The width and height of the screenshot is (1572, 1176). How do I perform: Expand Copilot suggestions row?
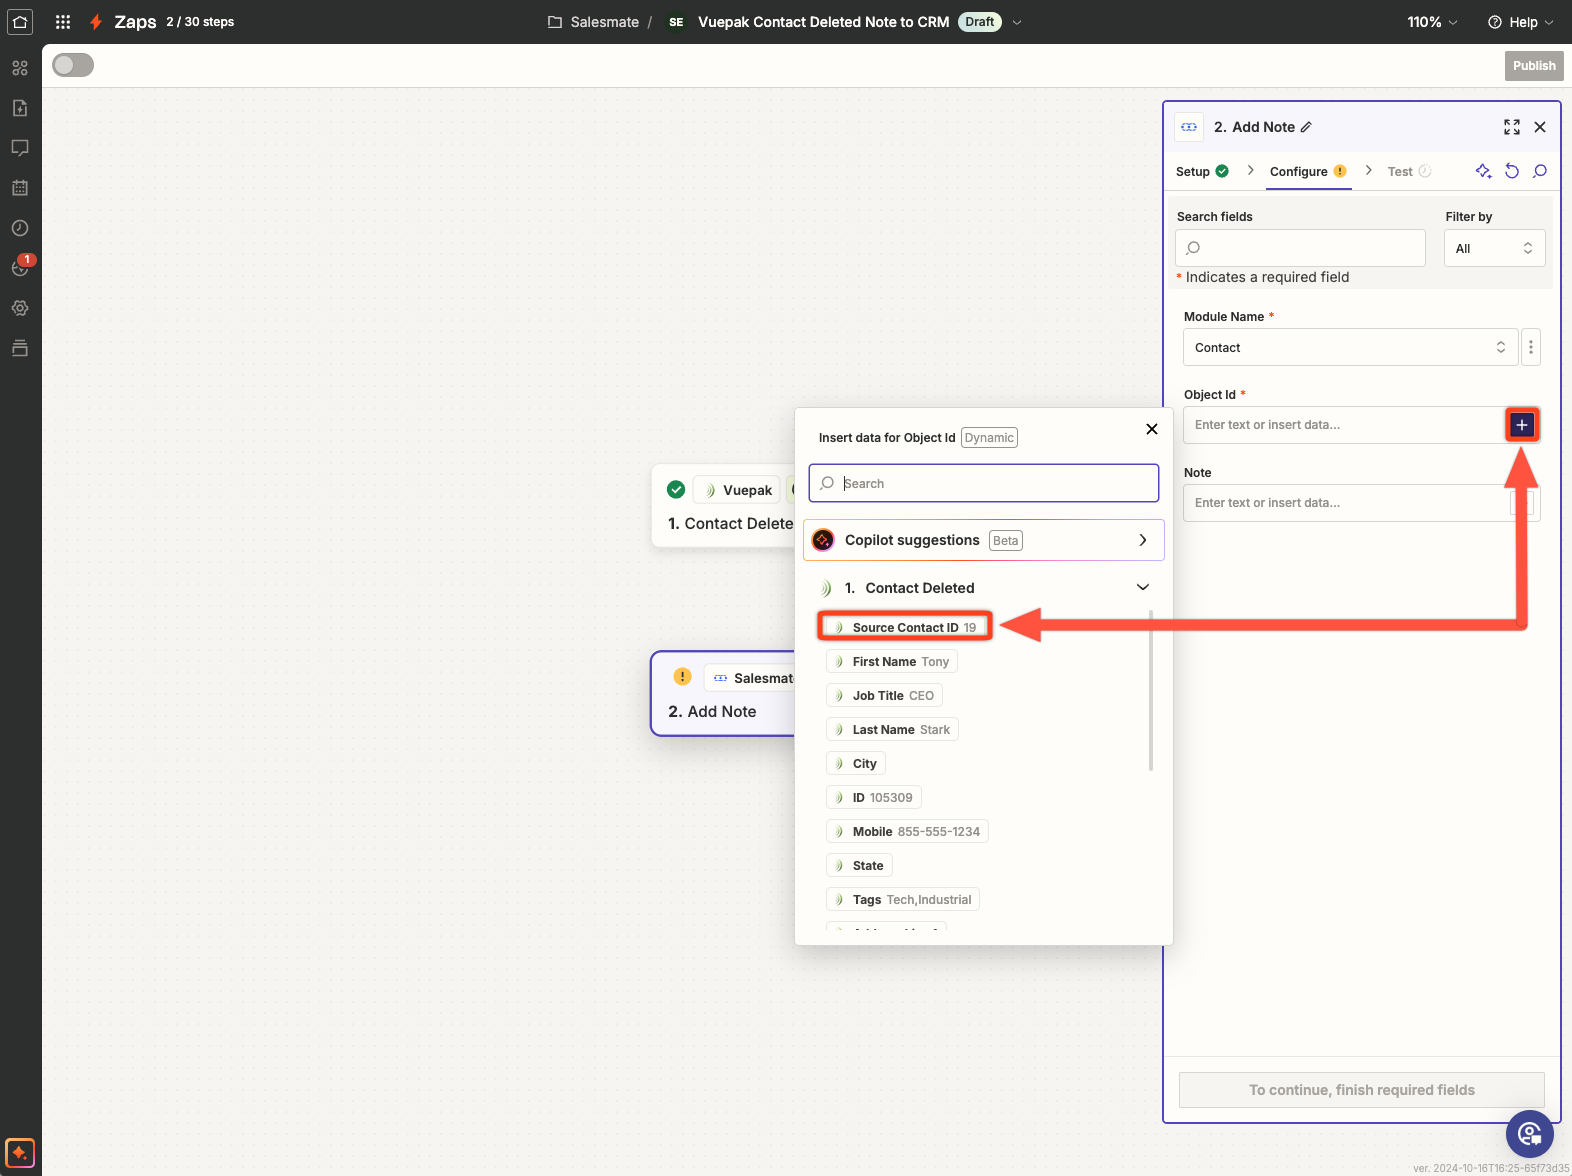pyautogui.click(x=1142, y=540)
